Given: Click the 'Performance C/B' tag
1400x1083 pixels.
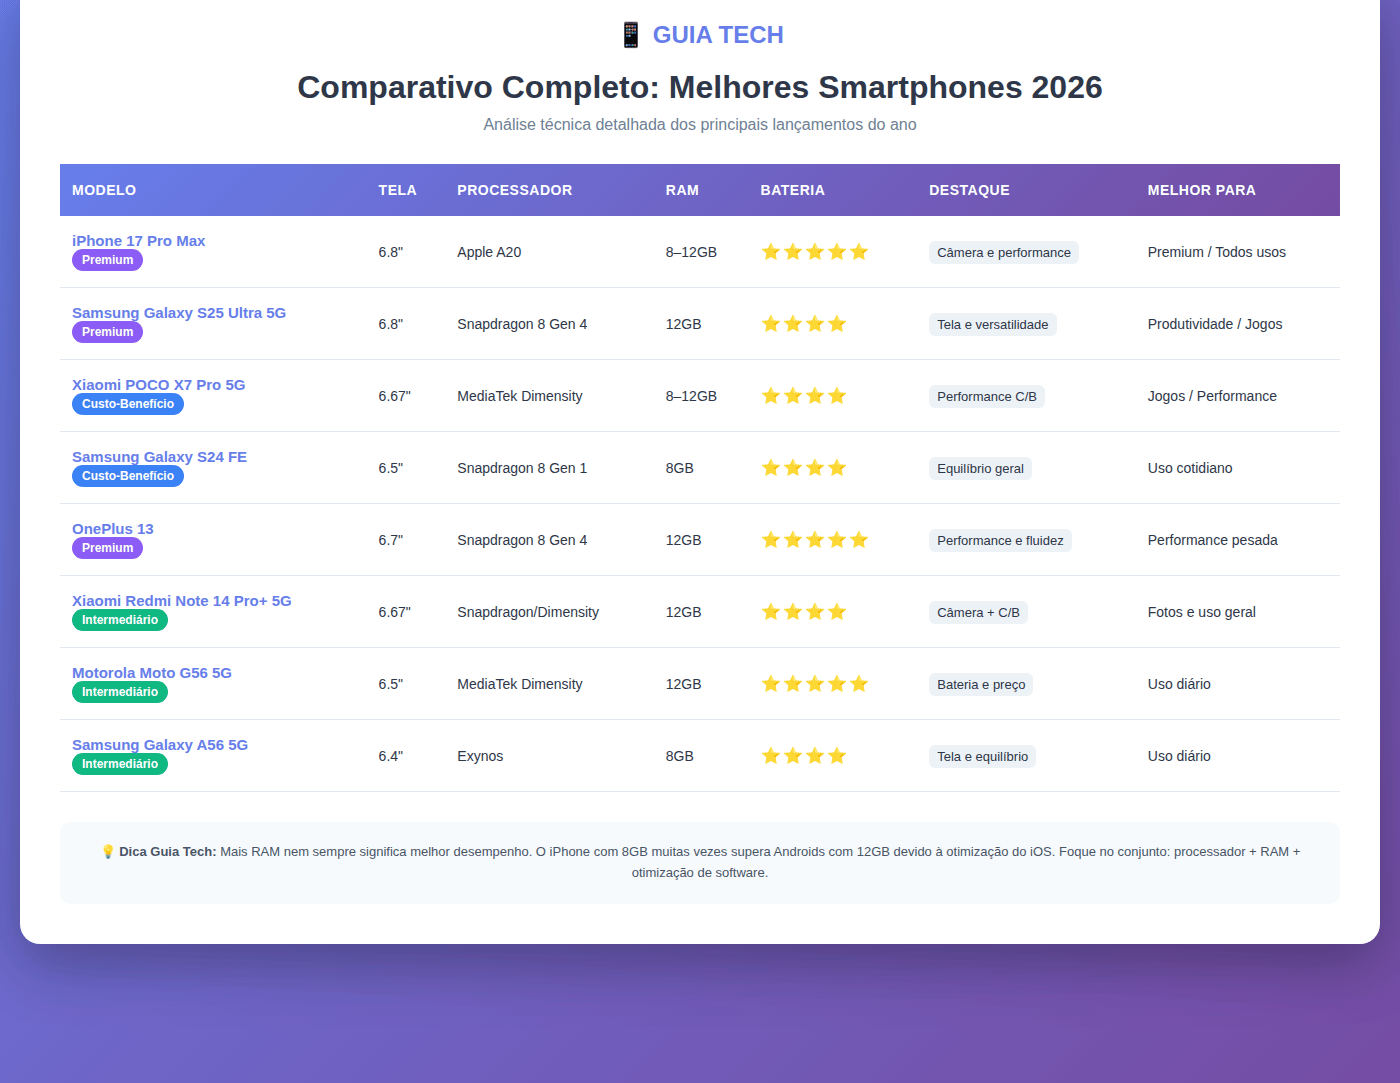Looking at the screenshot, I should pyautogui.click(x=987, y=397).
